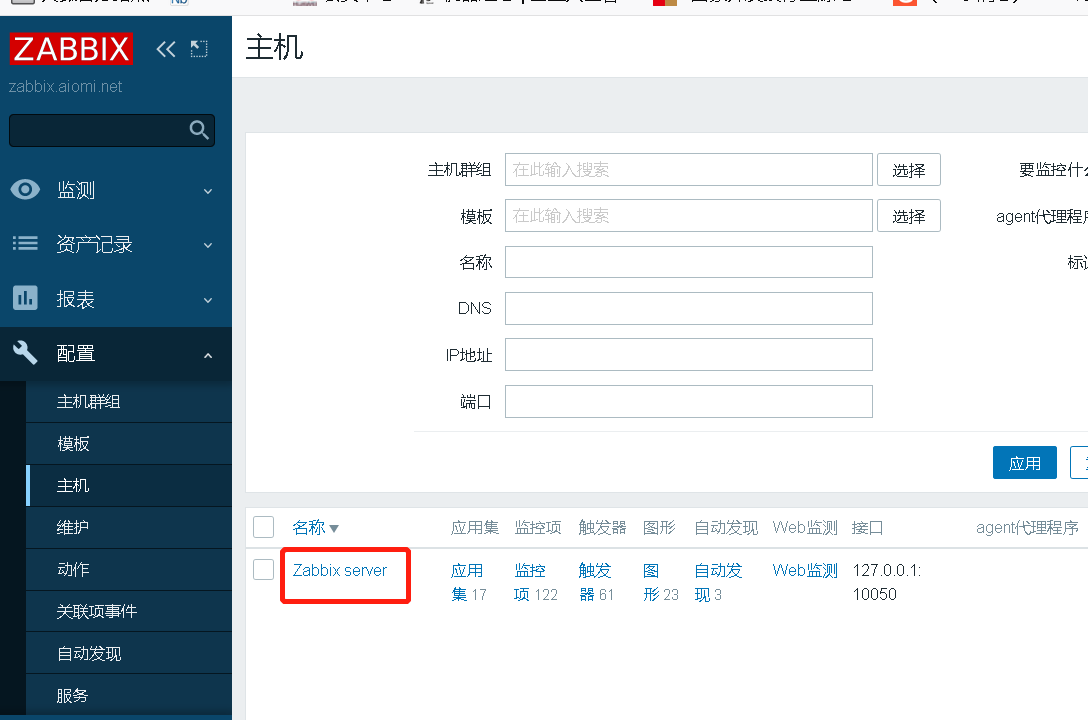Open 图形 23 link for Zabbix server
Viewport: 1088px width, 720px height.
tap(661, 583)
